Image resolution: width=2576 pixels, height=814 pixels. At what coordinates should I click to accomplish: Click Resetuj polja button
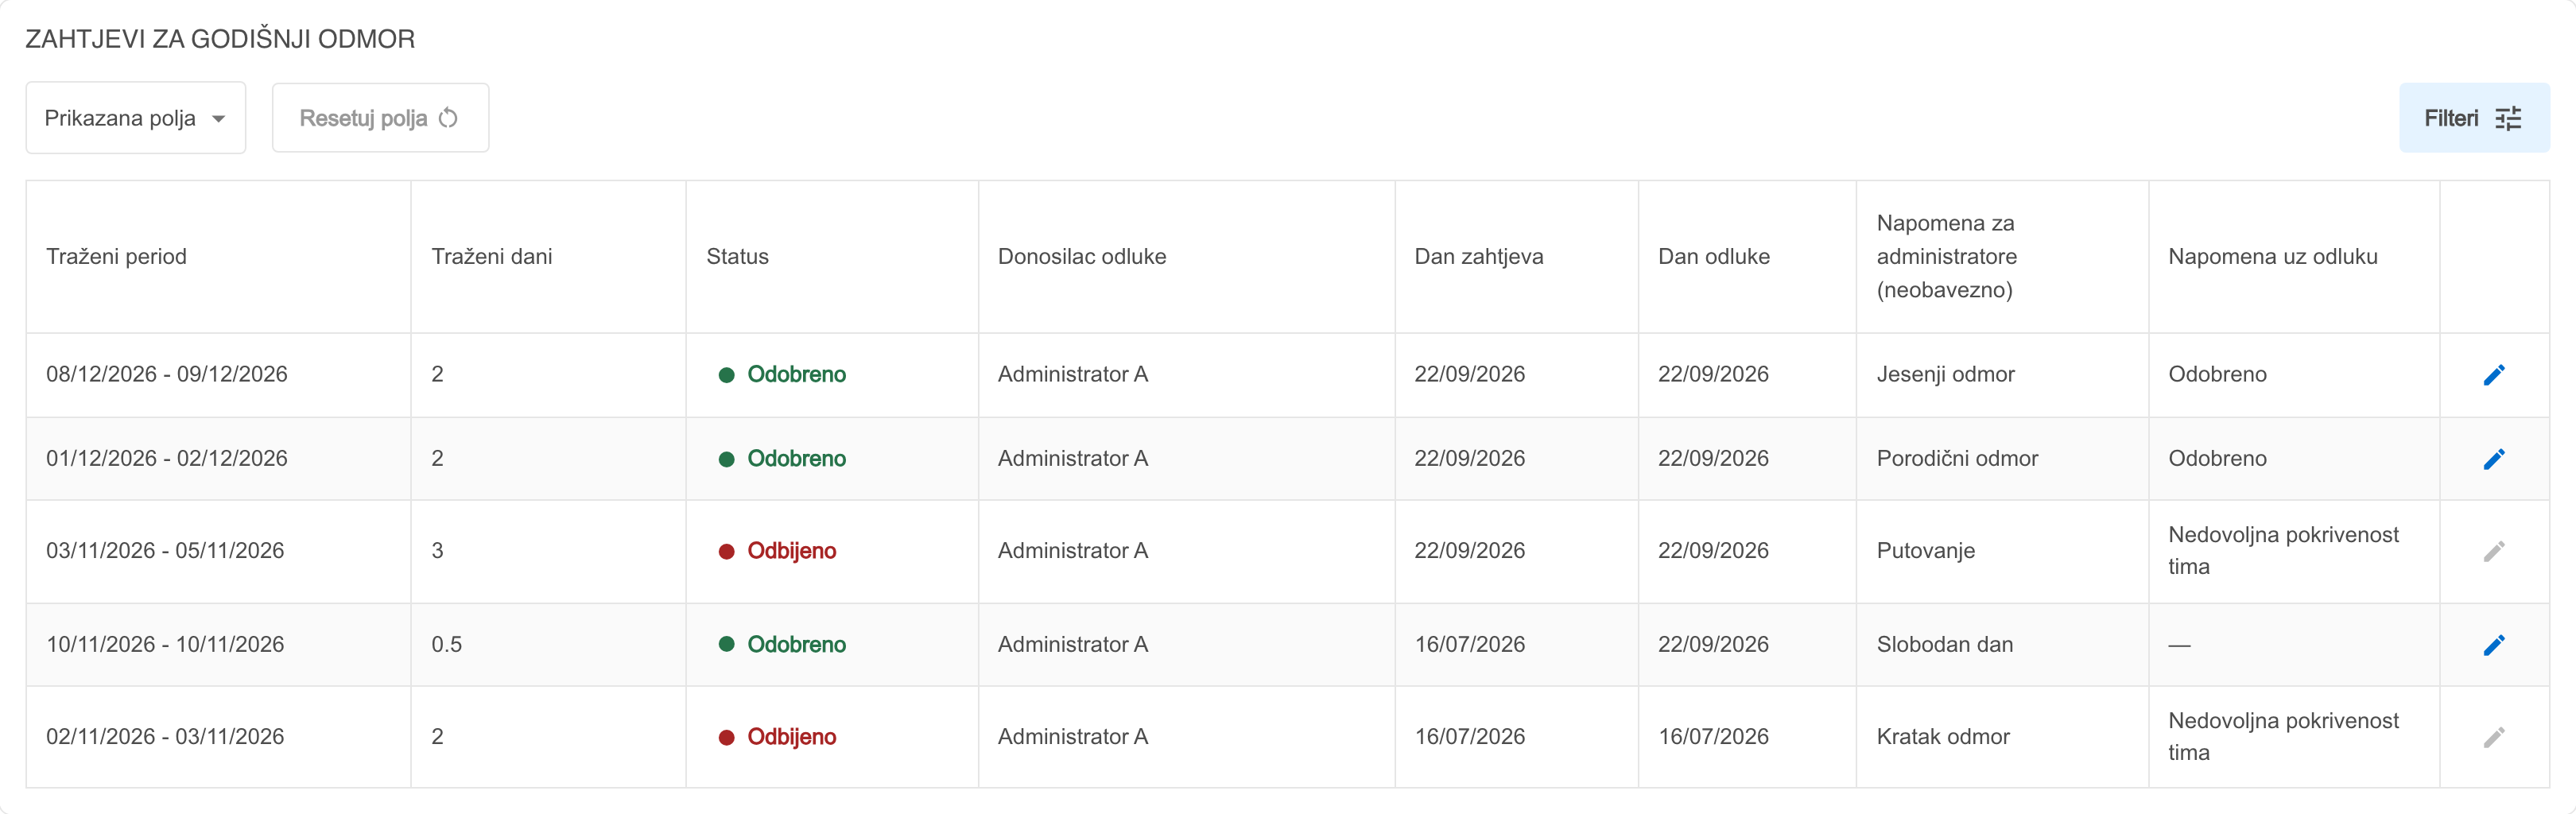(x=380, y=118)
